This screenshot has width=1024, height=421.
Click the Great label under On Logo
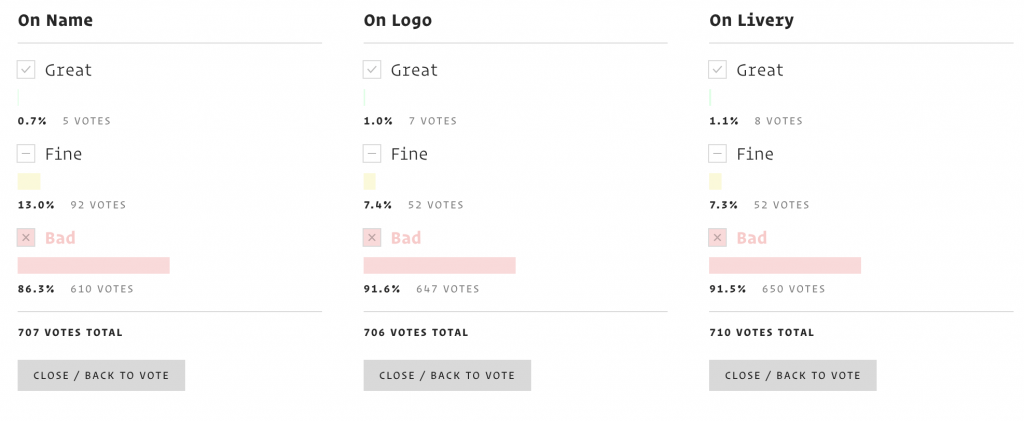coord(415,70)
